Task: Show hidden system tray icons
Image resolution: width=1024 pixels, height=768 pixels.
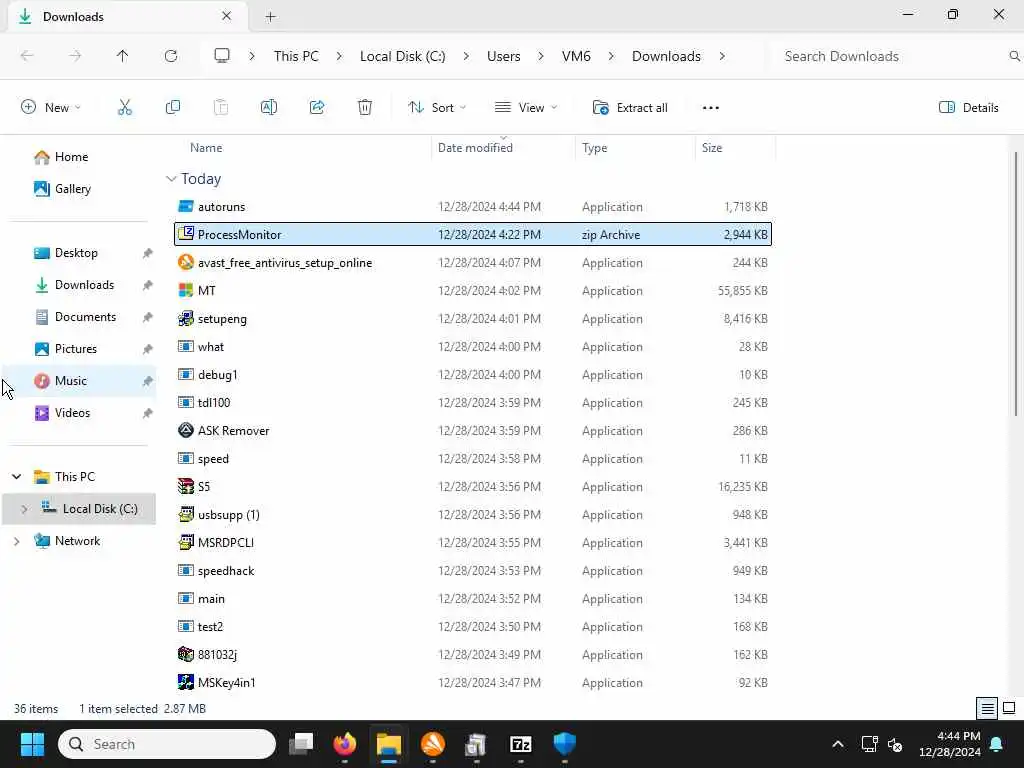Action: tap(838, 744)
